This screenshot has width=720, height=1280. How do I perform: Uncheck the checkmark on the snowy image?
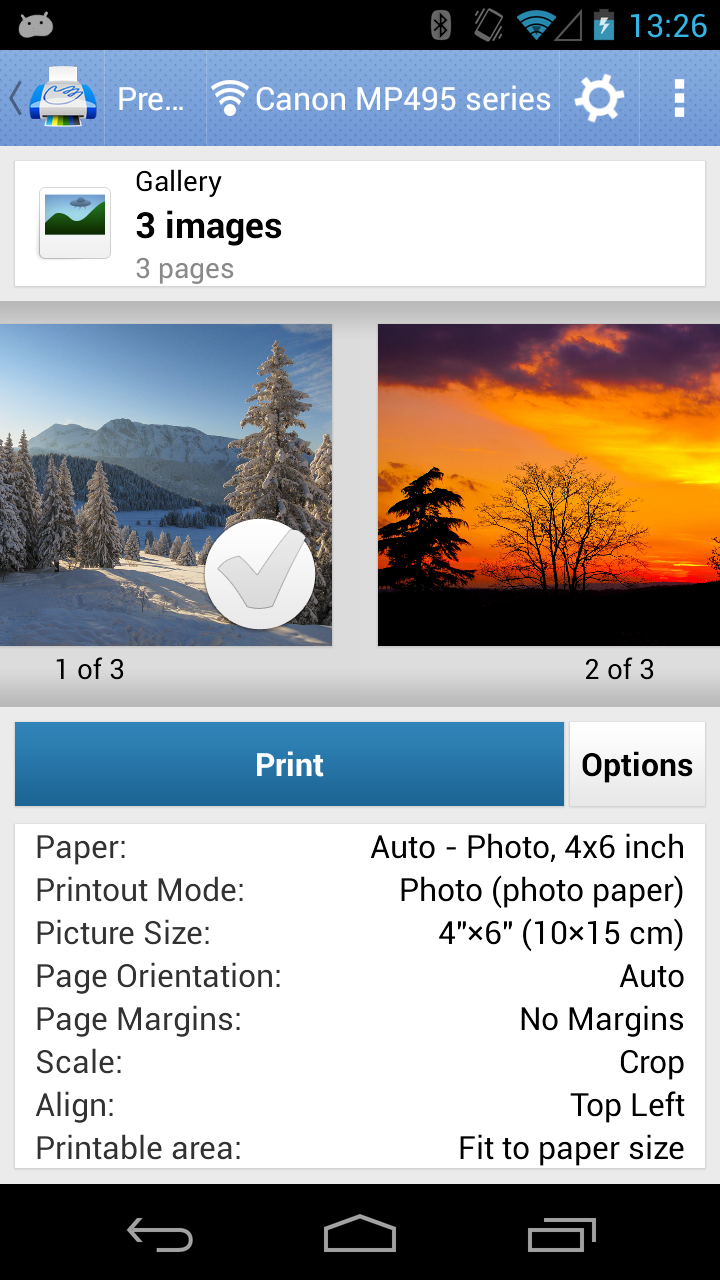click(260, 574)
